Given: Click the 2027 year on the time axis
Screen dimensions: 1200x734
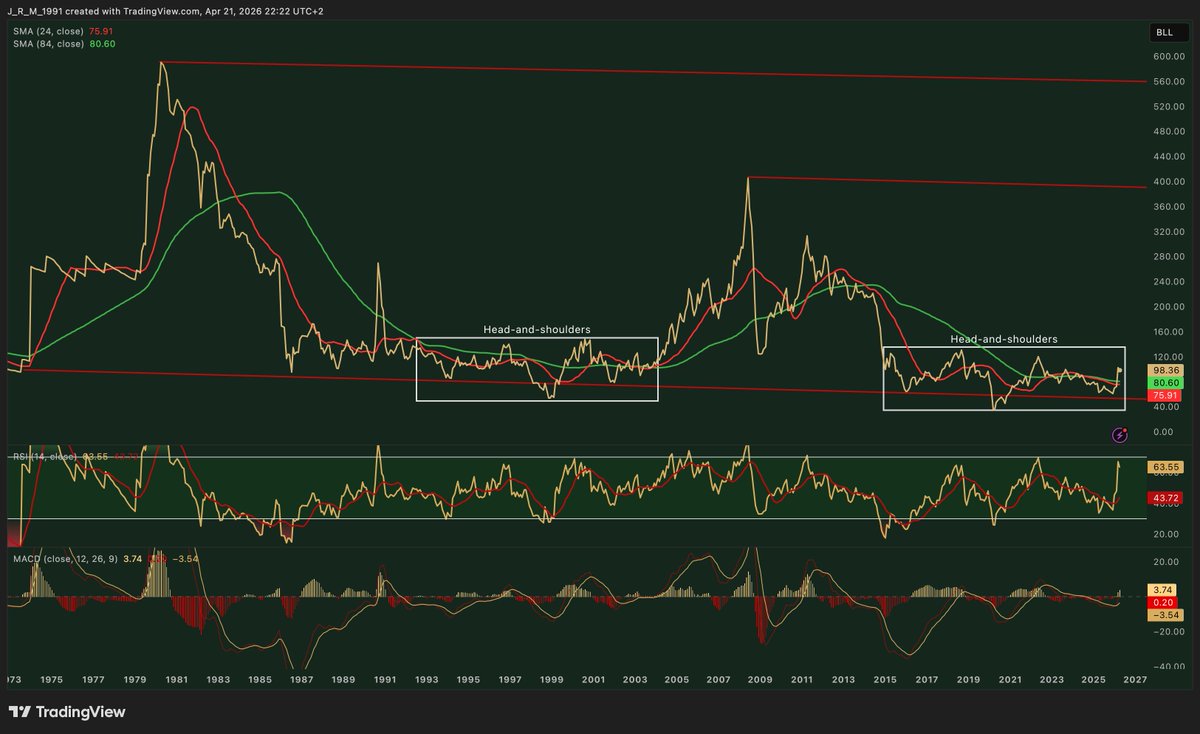Looking at the screenshot, I should pyautogui.click(x=1134, y=680).
